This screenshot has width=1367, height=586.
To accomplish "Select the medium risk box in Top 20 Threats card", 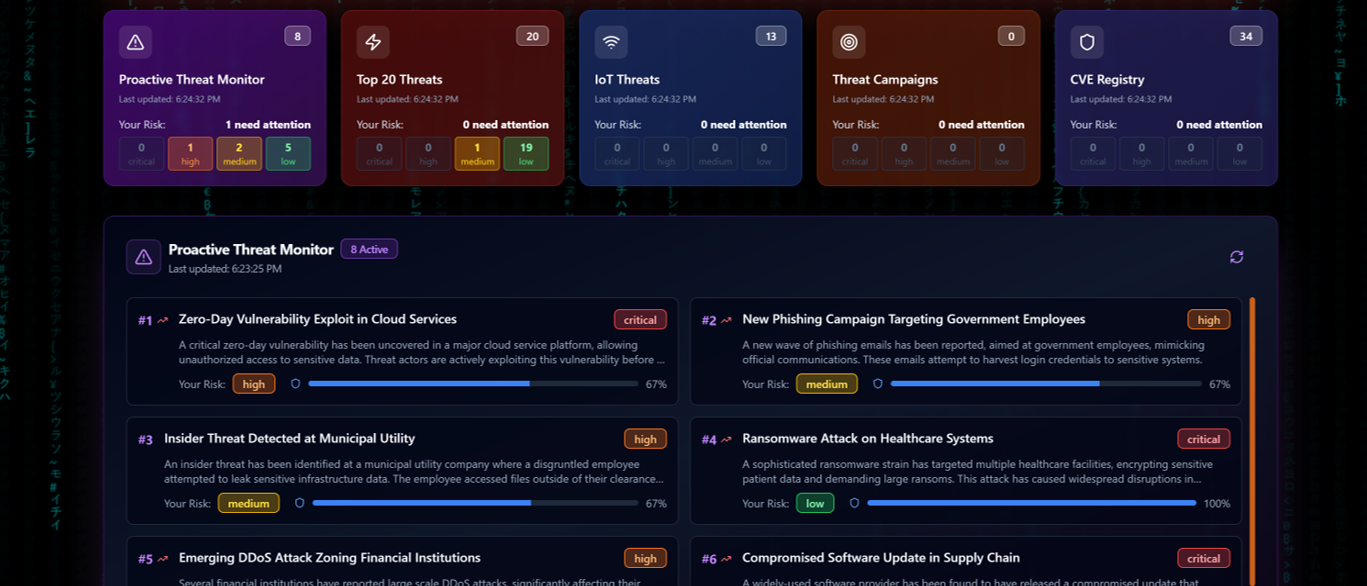I will (477, 154).
